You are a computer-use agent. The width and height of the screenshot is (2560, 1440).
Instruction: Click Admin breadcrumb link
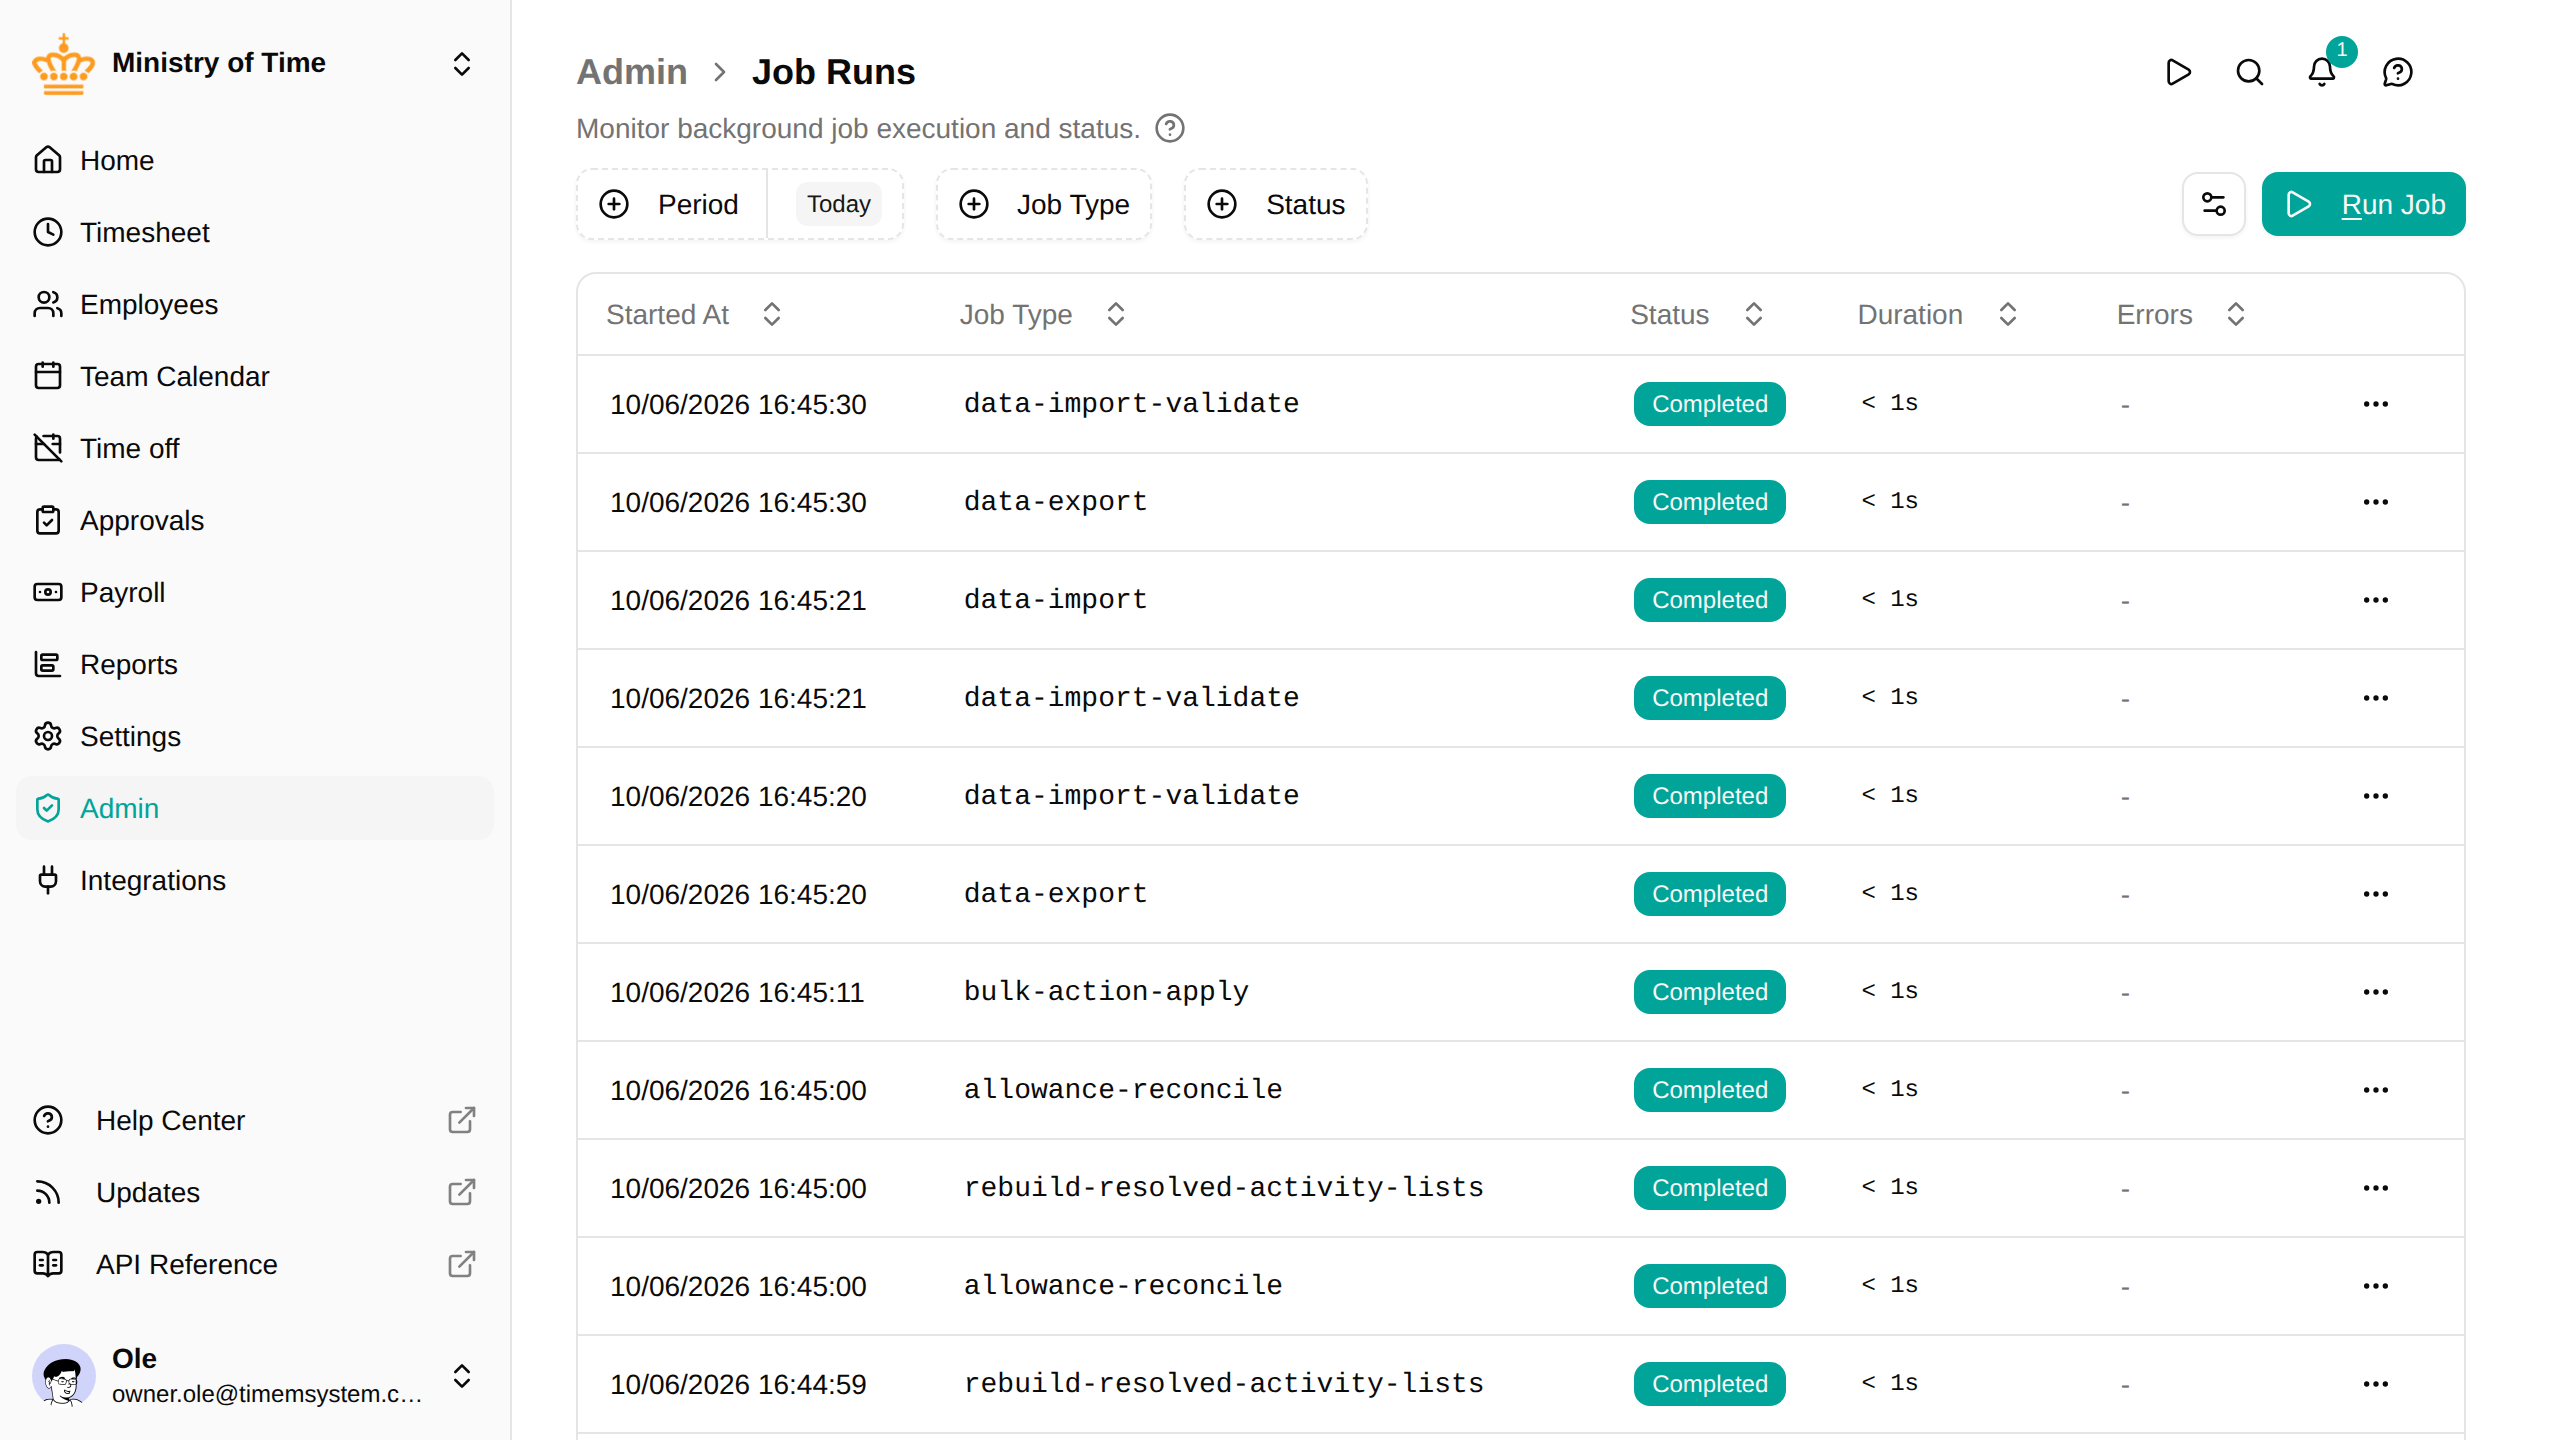coord(632,72)
